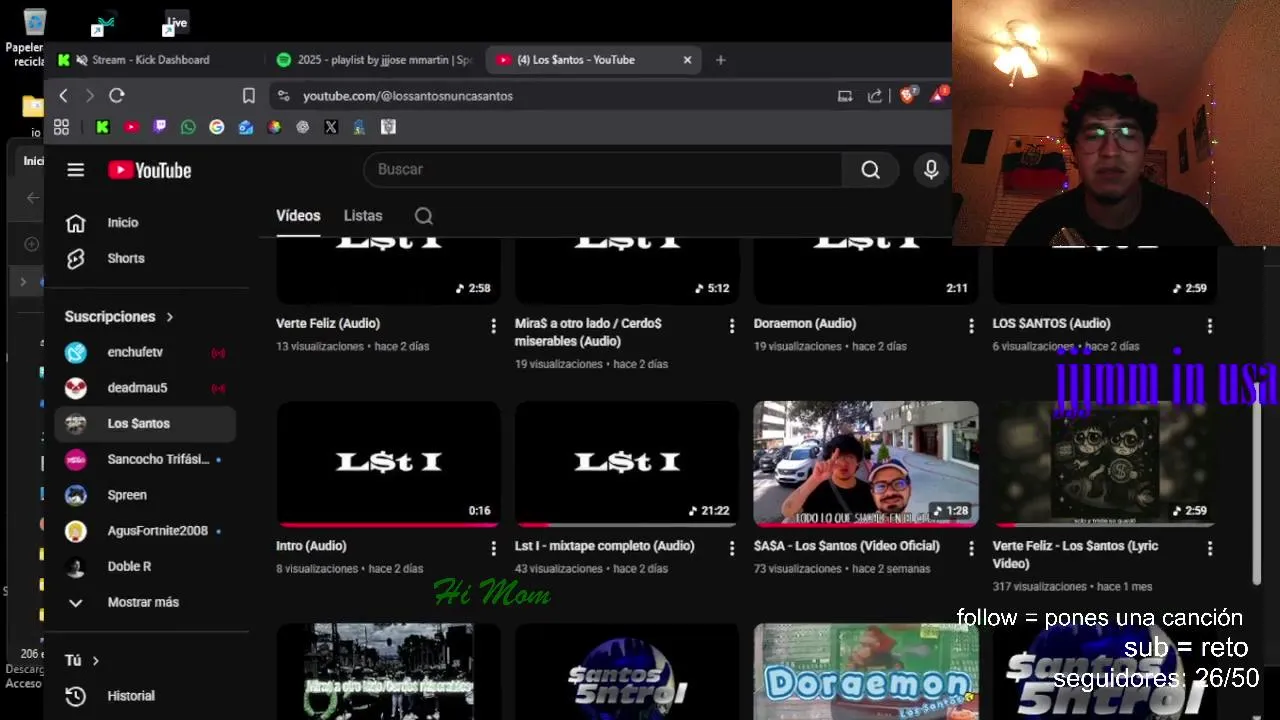
Task: Open options for Doraemon (Audio)
Action: pos(971,326)
